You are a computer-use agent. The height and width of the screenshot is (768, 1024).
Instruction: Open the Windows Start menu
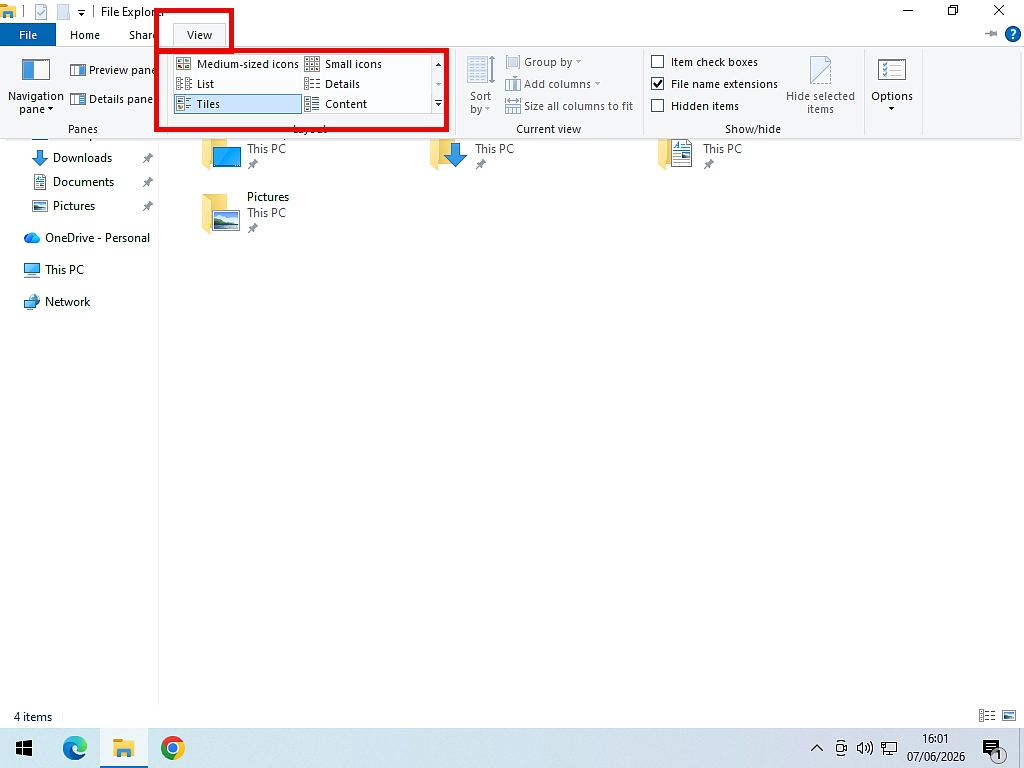tap(24, 748)
